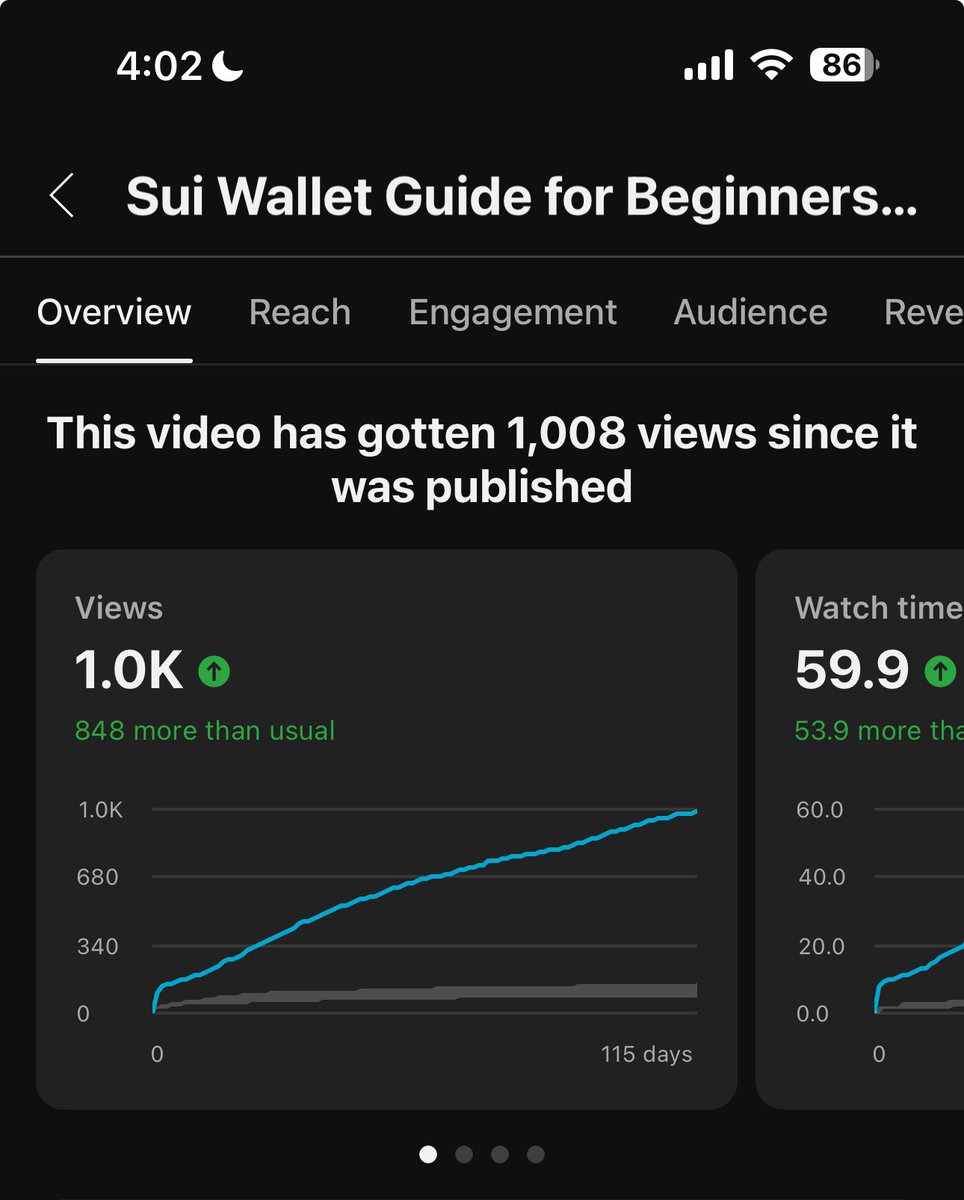The height and width of the screenshot is (1200, 964).
Task: Tap the 4:02 clock in status bar
Action: (159, 66)
